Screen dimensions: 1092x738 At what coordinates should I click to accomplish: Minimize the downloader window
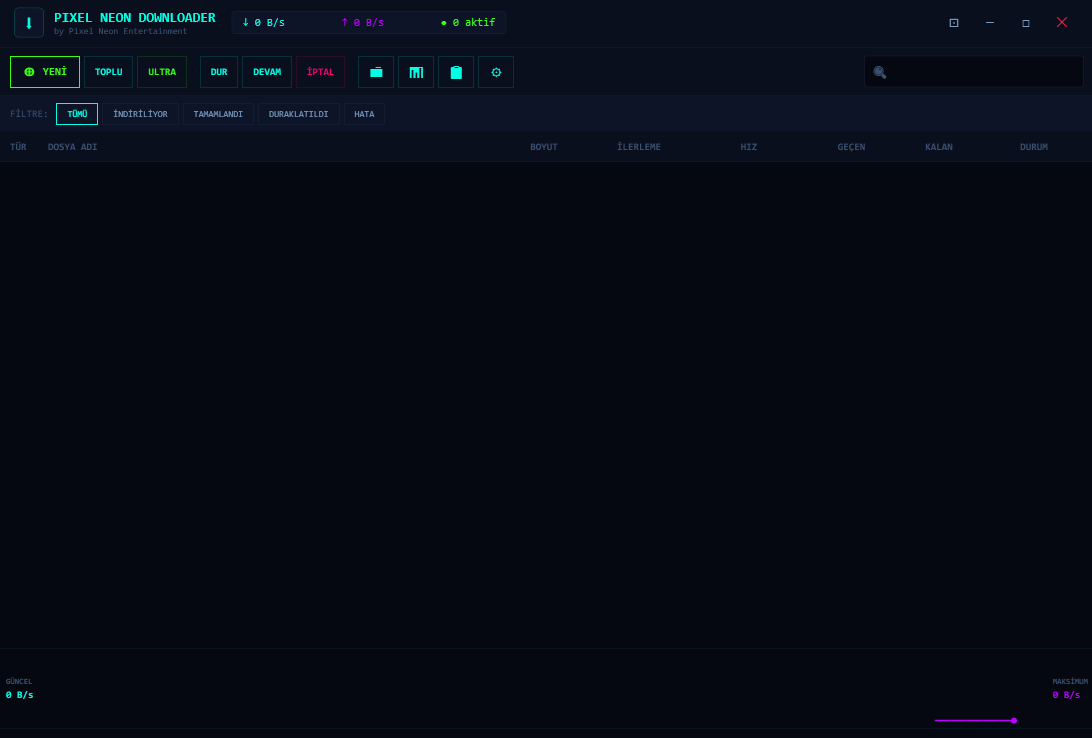click(990, 22)
